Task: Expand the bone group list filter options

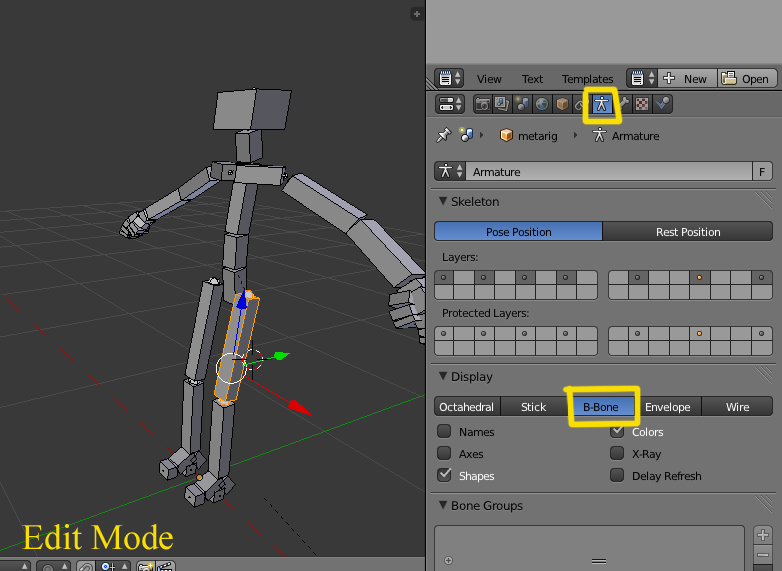Action: click(x=448, y=561)
